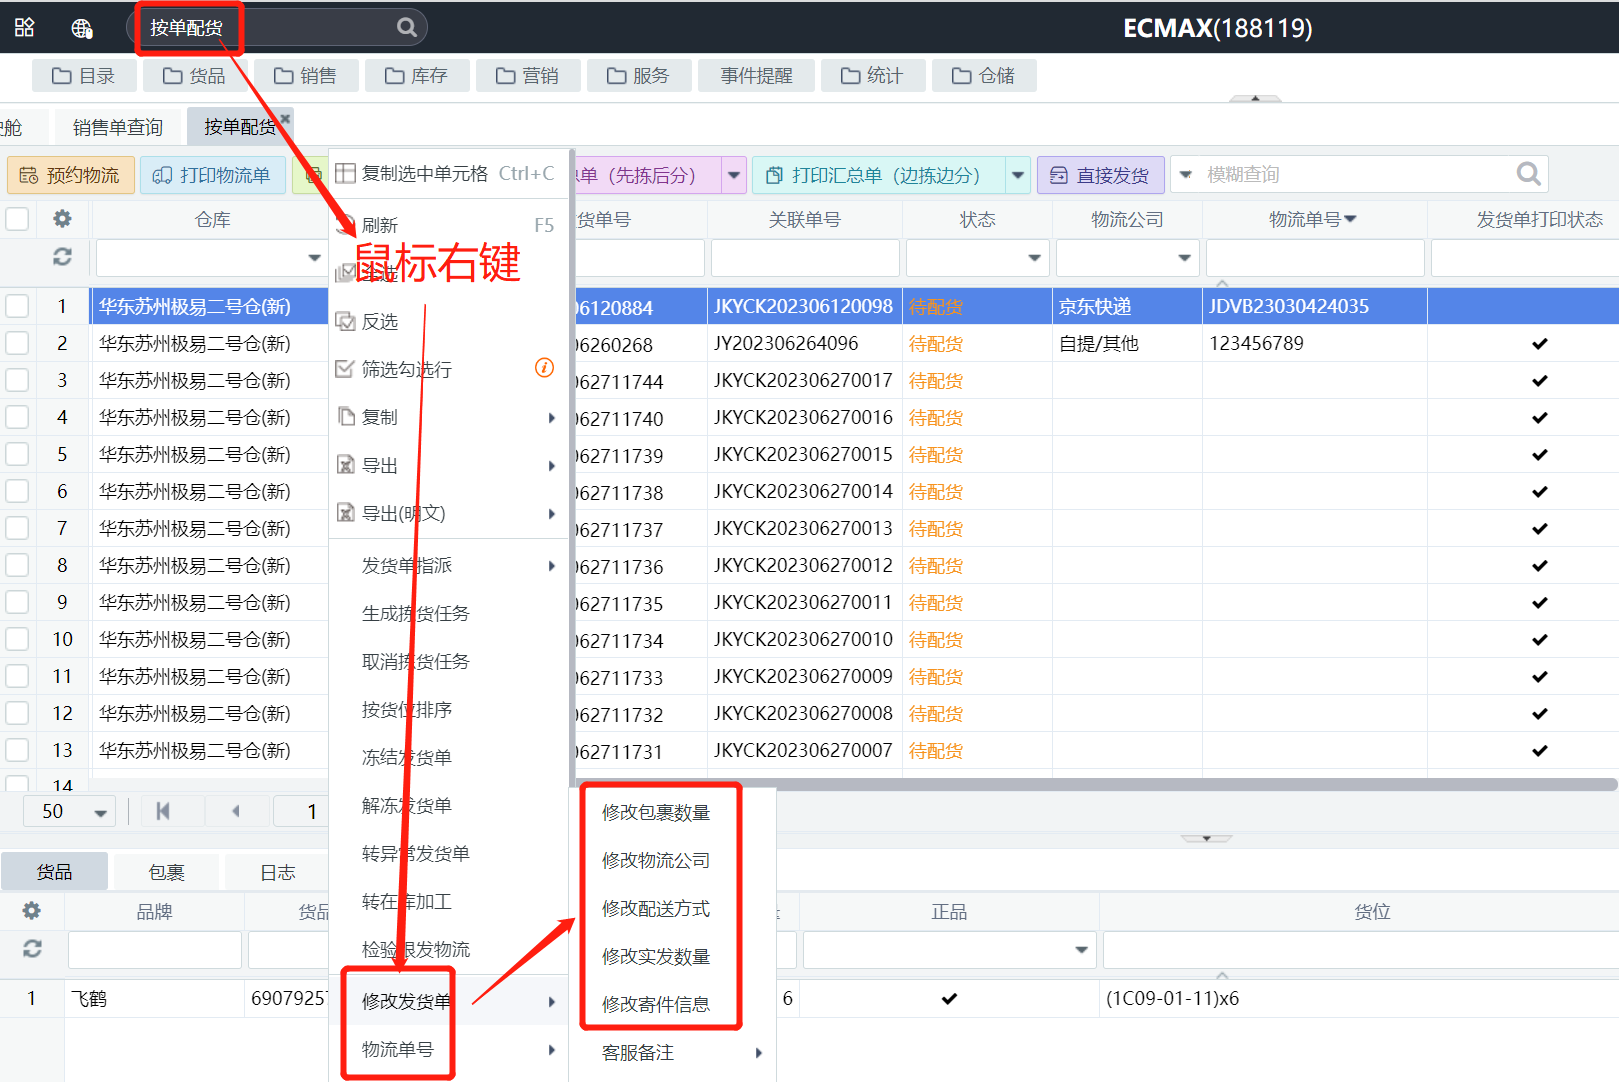1619x1082 pixels.
Task: Check the row 3 checkbox
Action: [17, 380]
